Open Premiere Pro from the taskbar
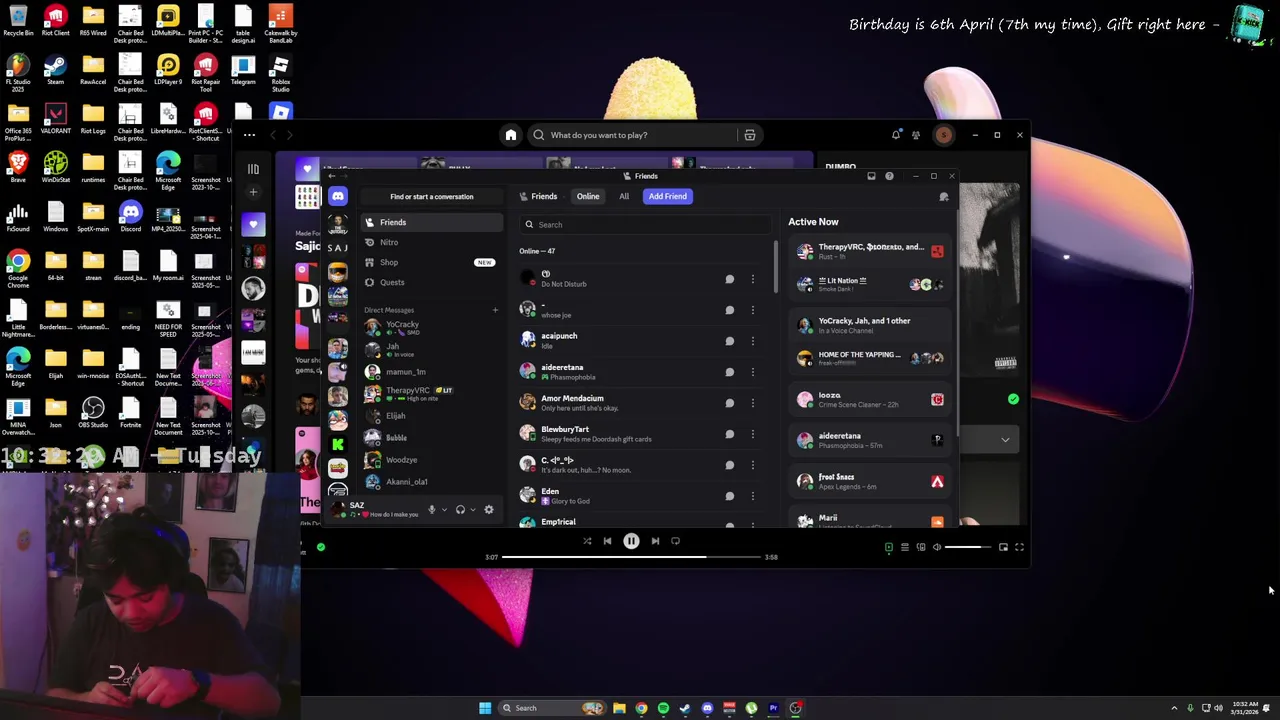The width and height of the screenshot is (1280, 720). 773,708
